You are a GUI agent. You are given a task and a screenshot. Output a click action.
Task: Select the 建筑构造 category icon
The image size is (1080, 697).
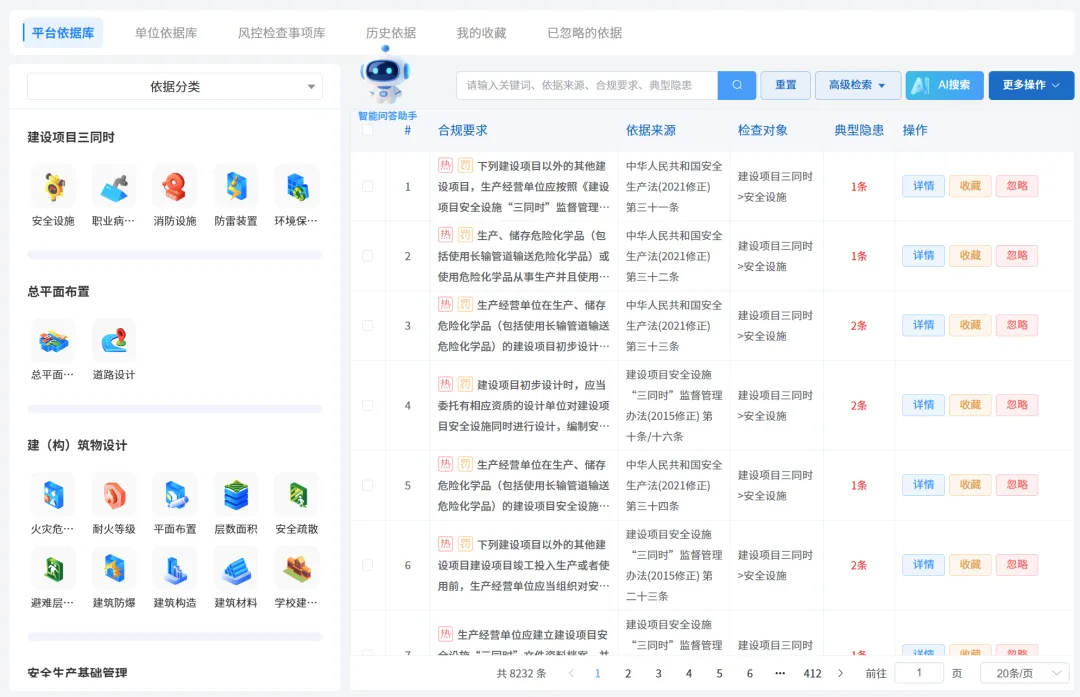click(175, 569)
